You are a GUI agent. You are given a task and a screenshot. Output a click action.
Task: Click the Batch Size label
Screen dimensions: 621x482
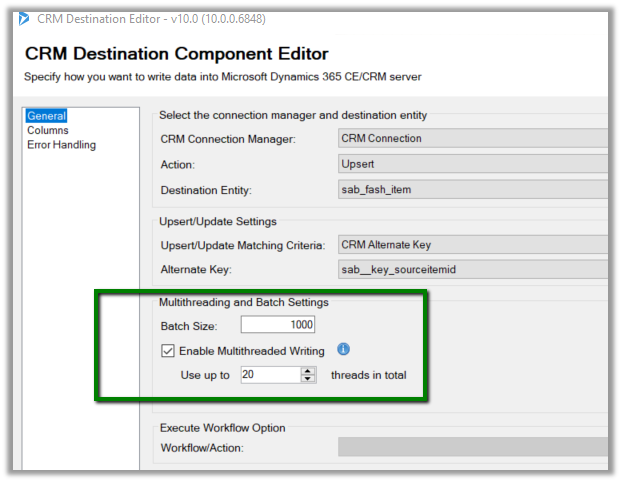coord(188,326)
